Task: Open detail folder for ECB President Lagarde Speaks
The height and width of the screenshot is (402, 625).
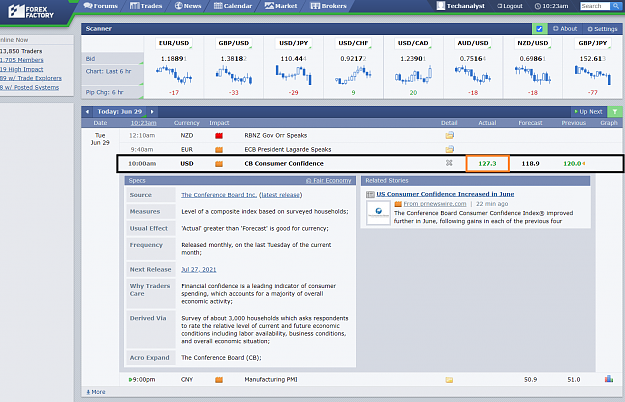Action: pyautogui.click(x=449, y=149)
